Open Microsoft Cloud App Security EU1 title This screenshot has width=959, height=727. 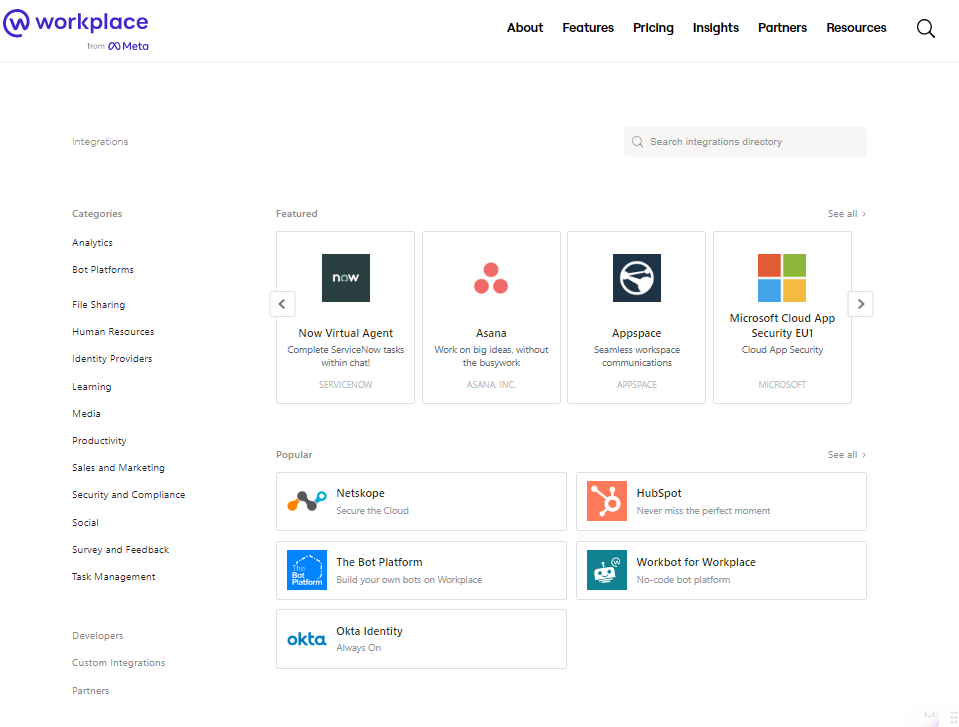click(782, 325)
